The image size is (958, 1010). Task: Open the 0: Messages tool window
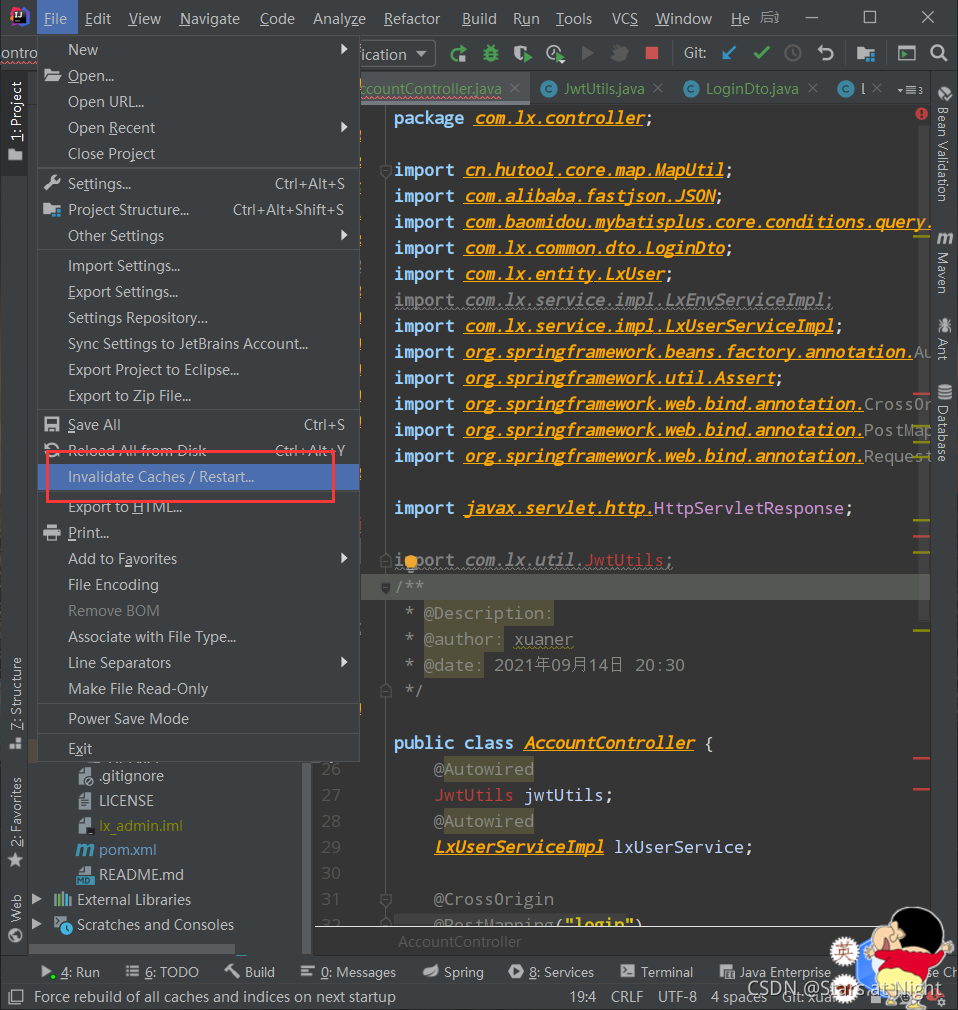tap(349, 971)
